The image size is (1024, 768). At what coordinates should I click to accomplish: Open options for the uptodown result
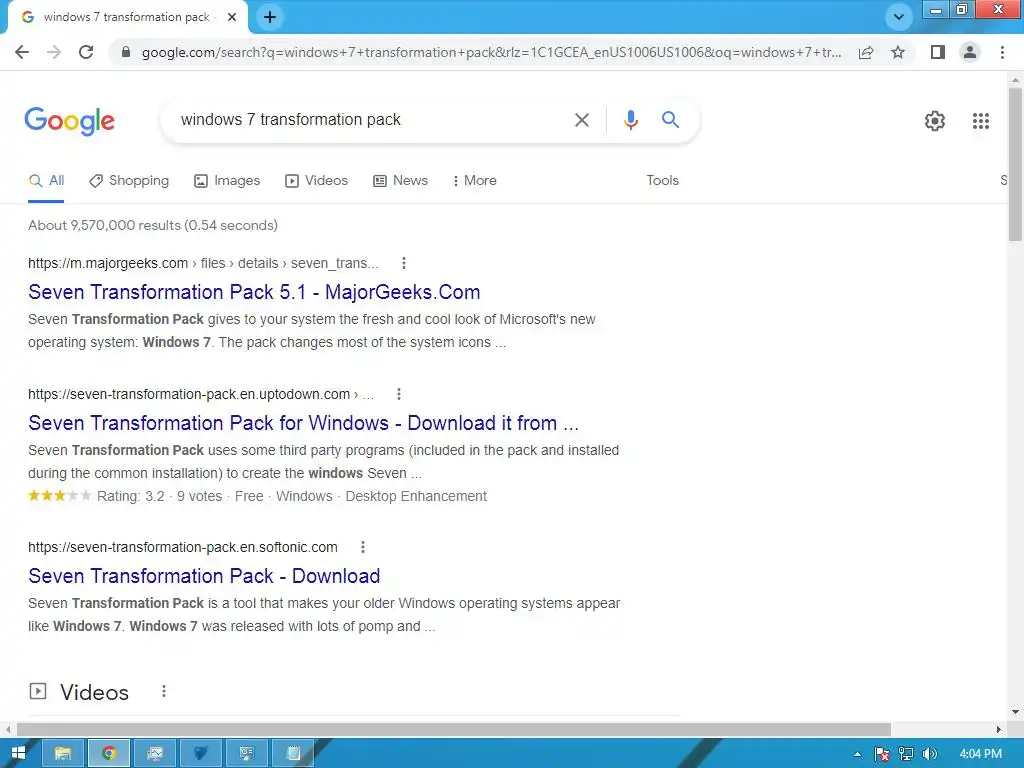click(398, 394)
